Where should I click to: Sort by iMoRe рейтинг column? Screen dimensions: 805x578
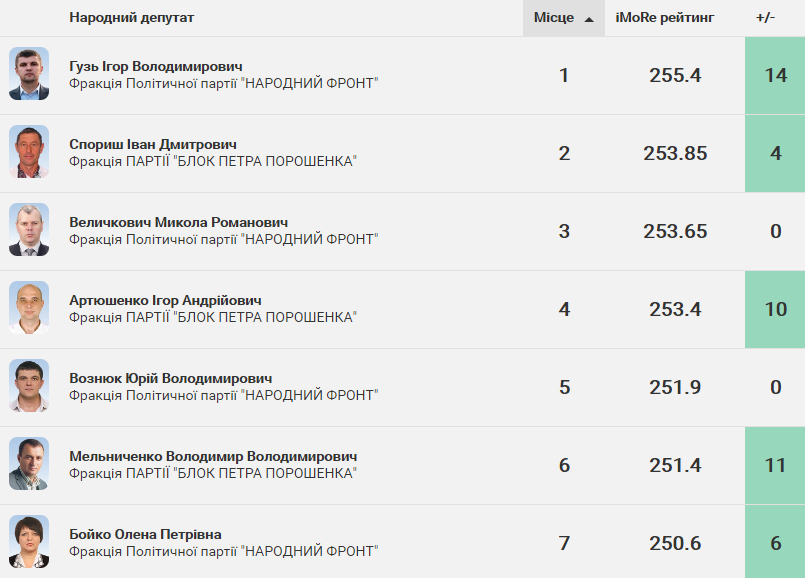point(664,17)
